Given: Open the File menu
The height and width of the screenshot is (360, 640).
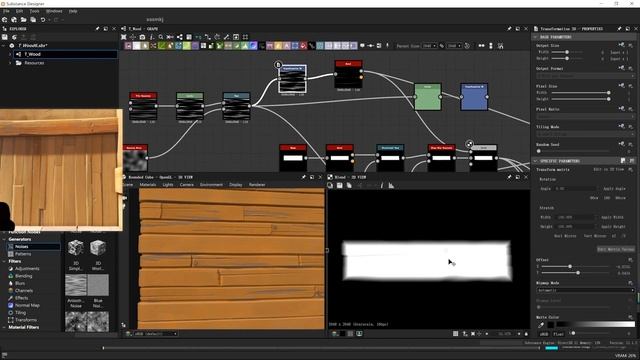Looking at the screenshot, I should 6,11.
